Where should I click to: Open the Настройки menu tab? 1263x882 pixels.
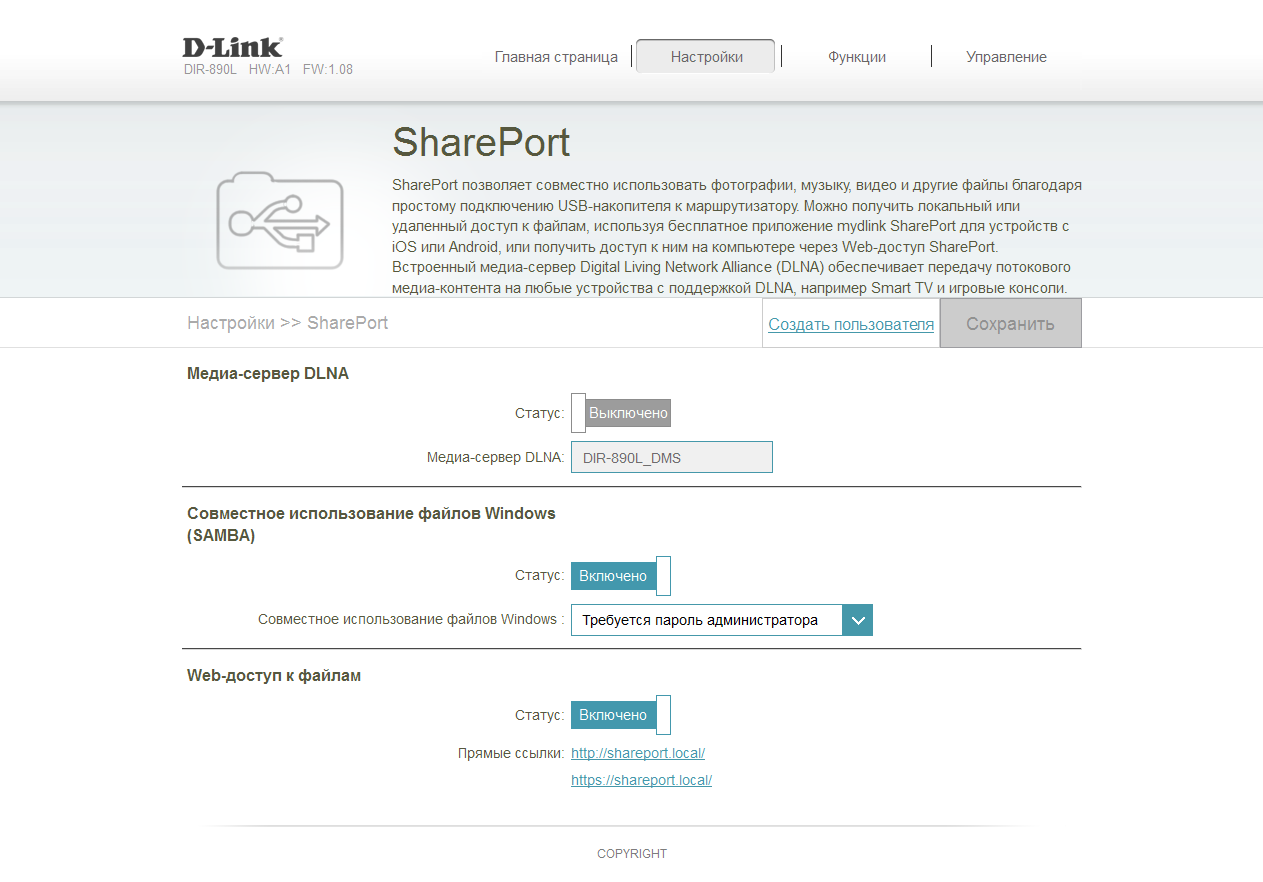706,57
